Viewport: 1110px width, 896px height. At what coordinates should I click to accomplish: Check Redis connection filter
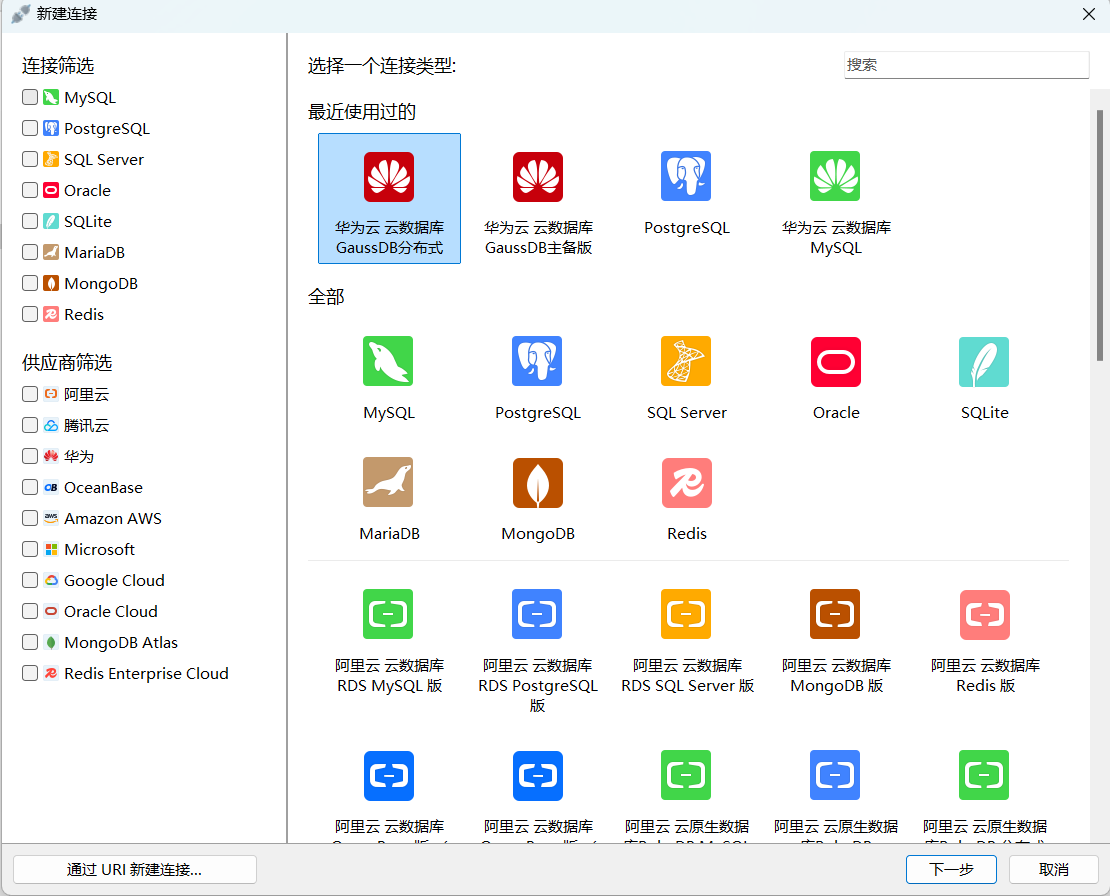(30, 314)
